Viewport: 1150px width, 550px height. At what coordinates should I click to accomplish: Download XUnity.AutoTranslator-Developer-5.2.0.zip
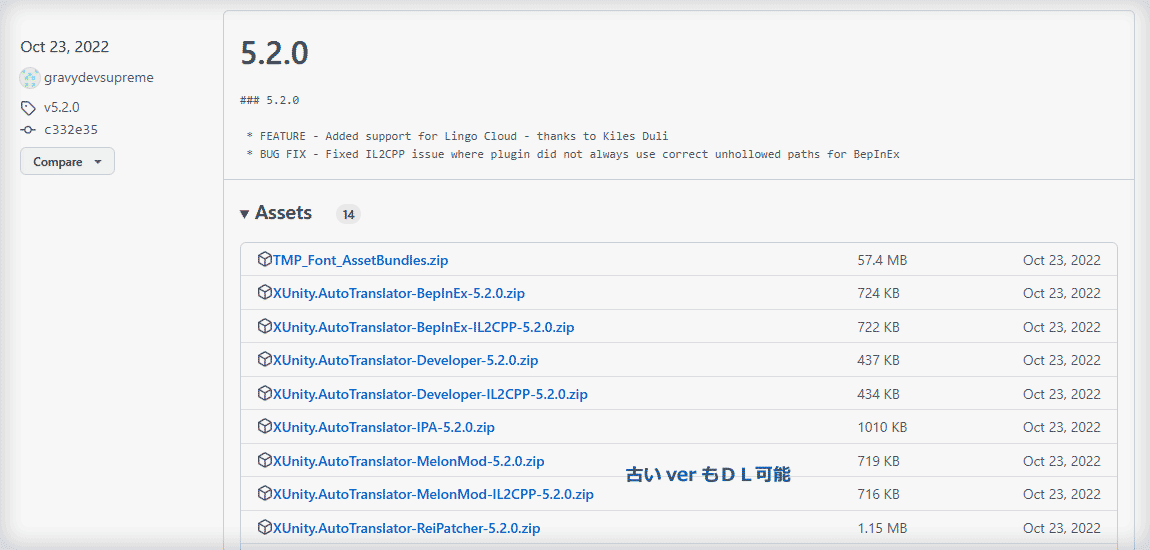coord(406,360)
